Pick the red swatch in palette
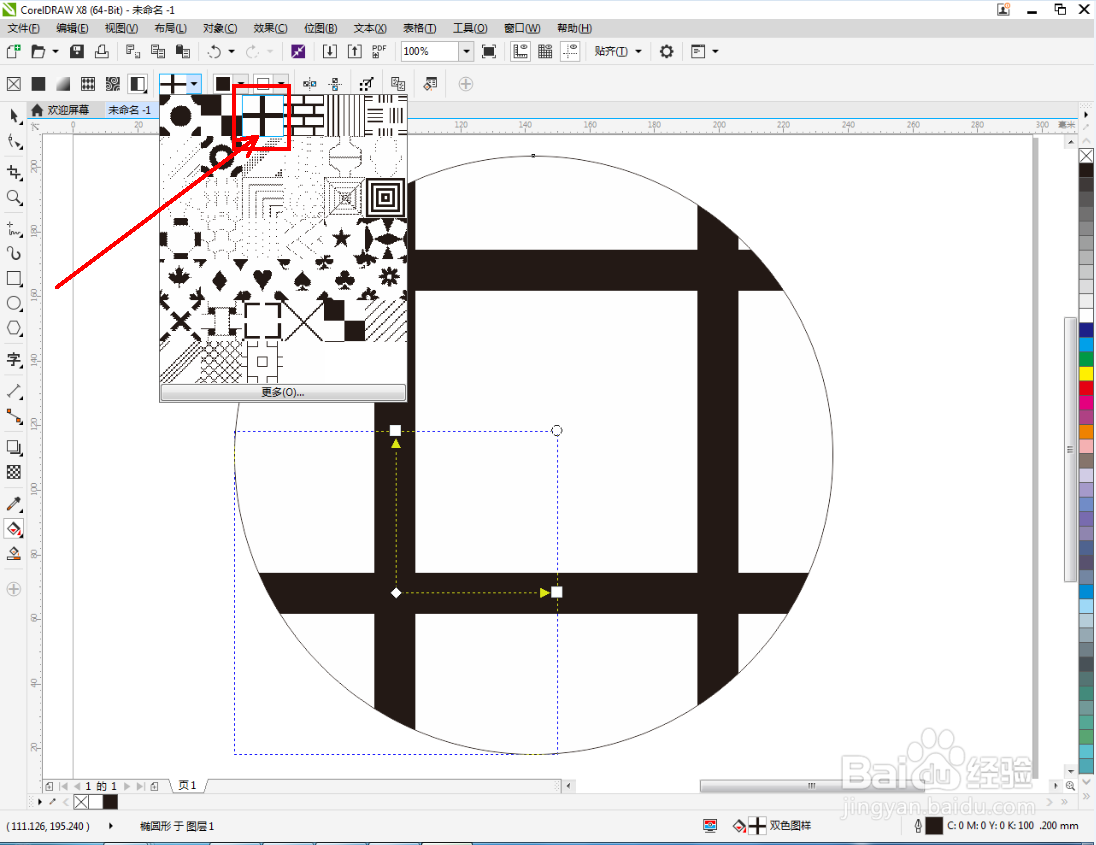 1086,387
